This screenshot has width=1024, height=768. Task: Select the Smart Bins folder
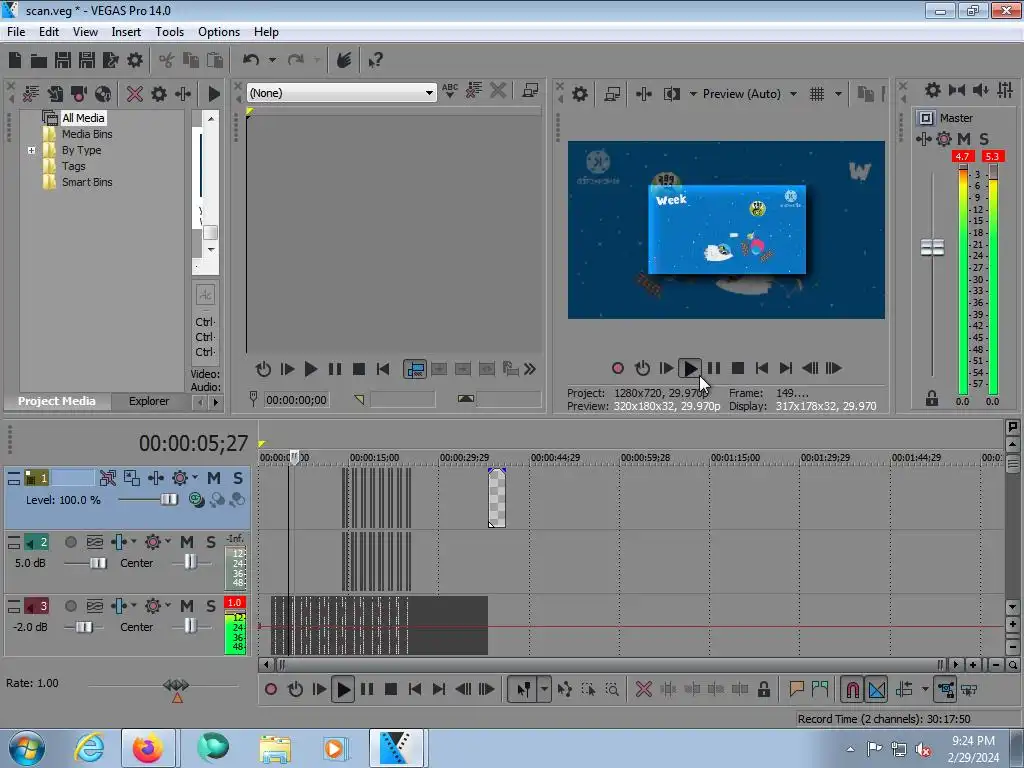pos(87,182)
